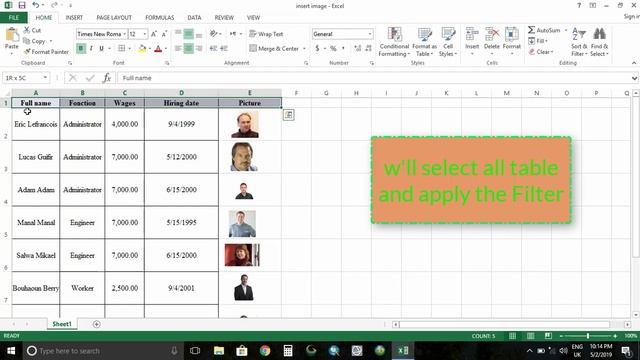Increase font size with the large A icon
640x360 pixels.
click(154, 34)
